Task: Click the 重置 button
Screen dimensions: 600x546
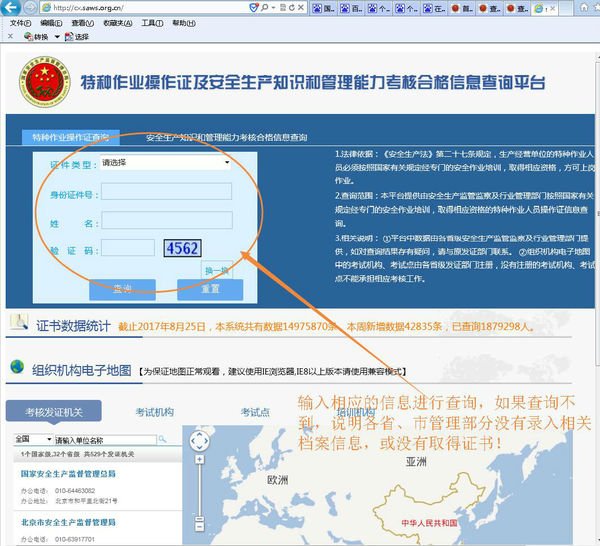Action: pyautogui.click(x=210, y=289)
